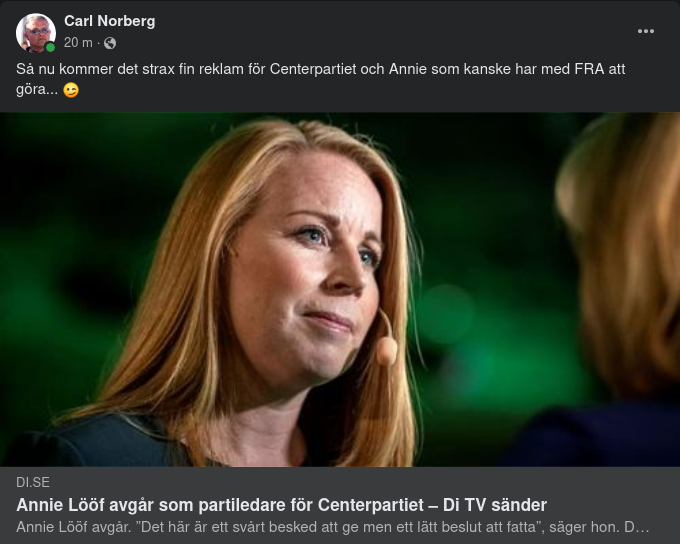
Task: Click the DI.SE source label
Action: point(33,482)
